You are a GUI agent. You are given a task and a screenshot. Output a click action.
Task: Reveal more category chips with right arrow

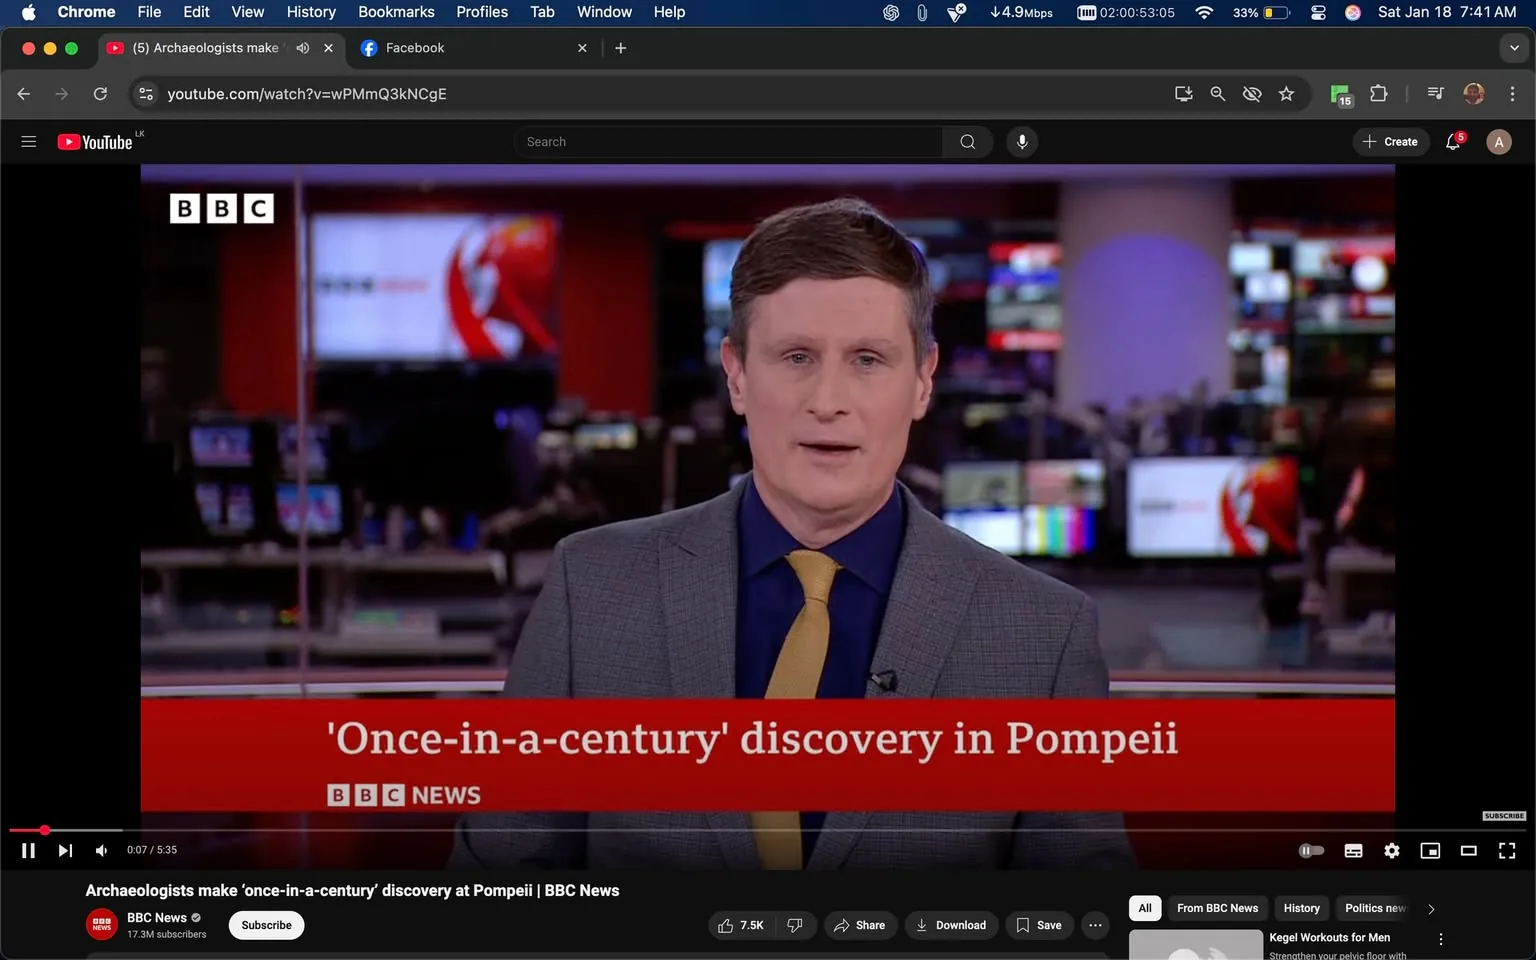pos(1430,908)
